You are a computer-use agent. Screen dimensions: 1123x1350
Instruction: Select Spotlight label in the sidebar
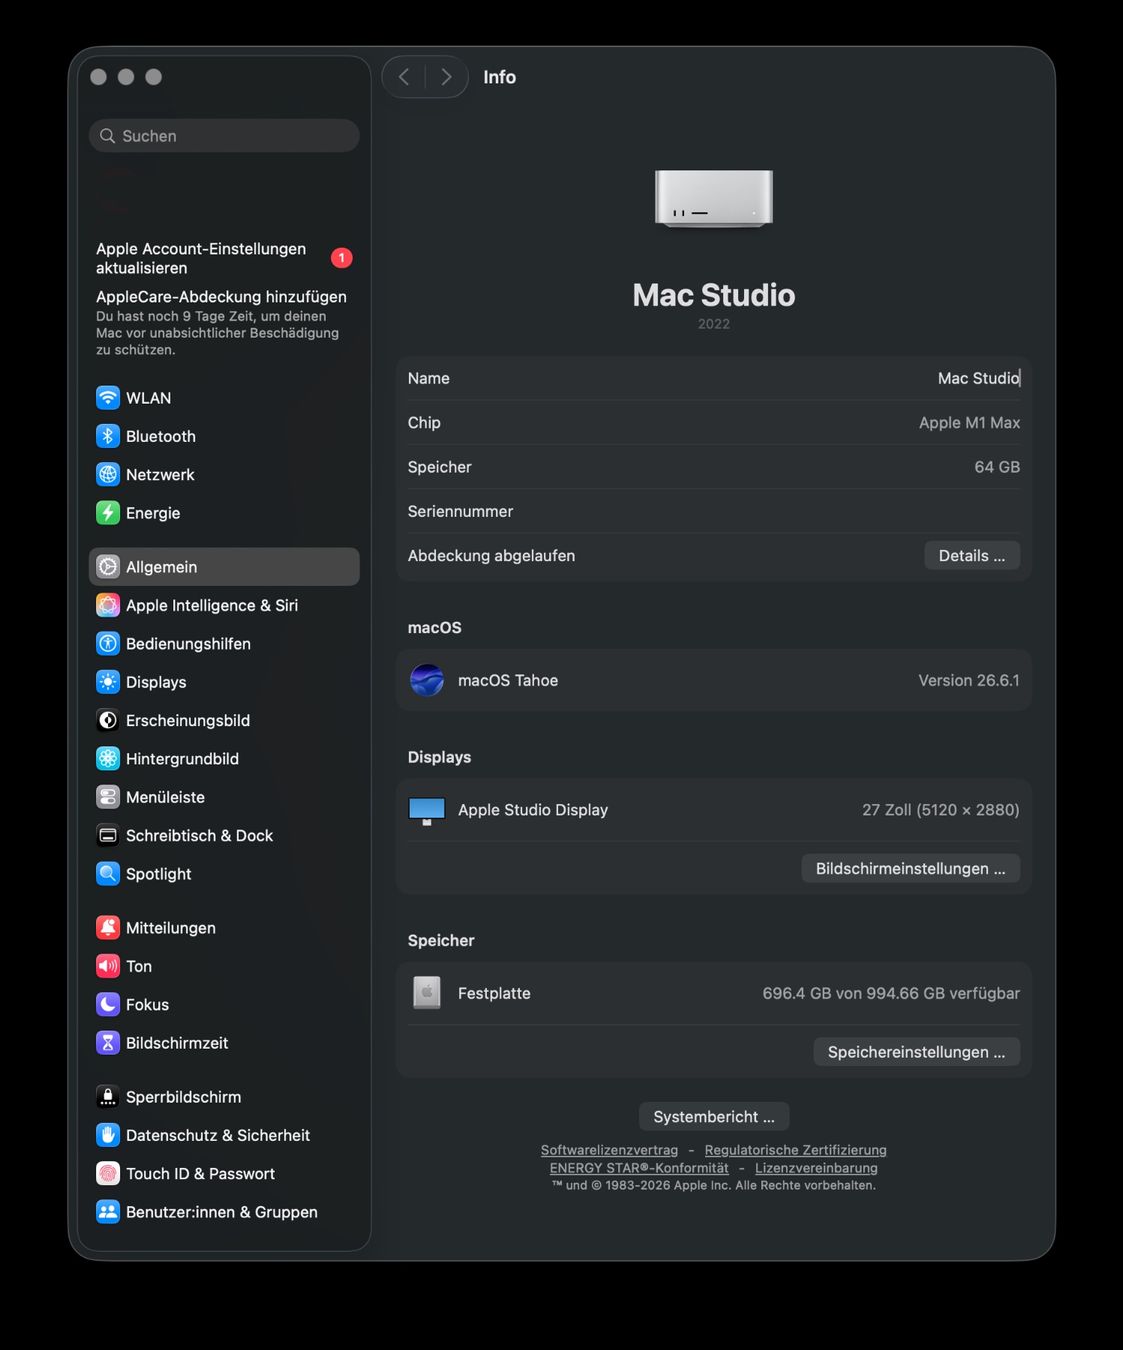pos(158,874)
